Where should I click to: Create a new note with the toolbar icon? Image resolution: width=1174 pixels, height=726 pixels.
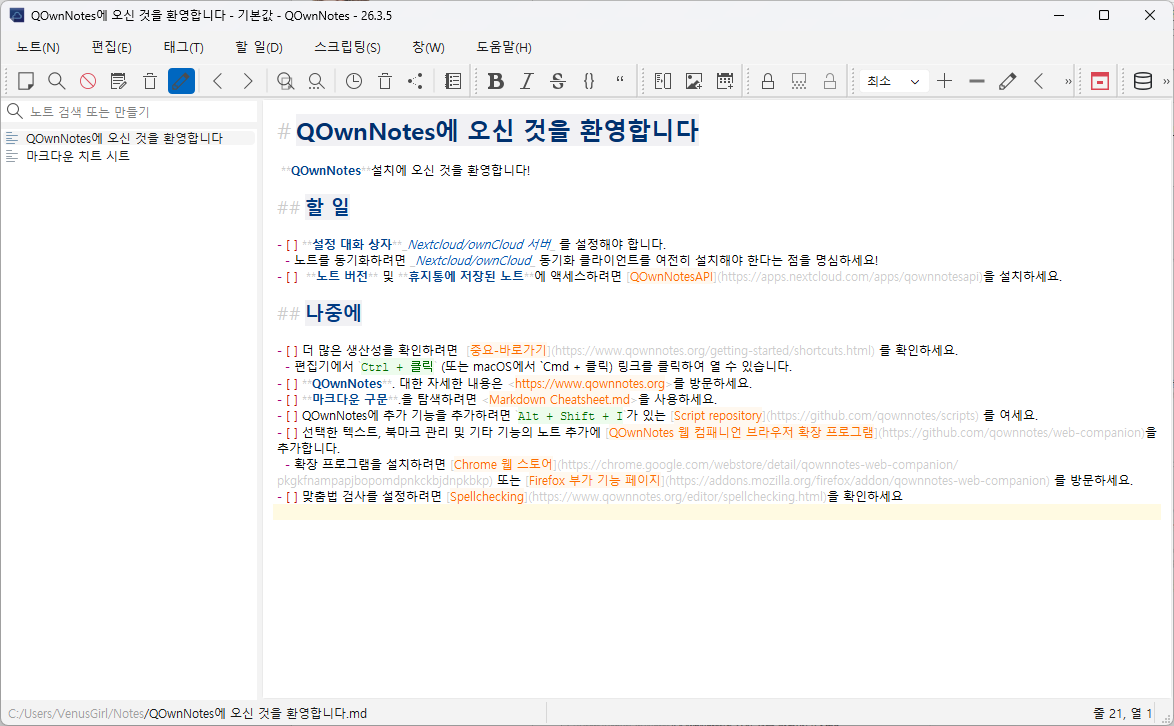tap(25, 81)
